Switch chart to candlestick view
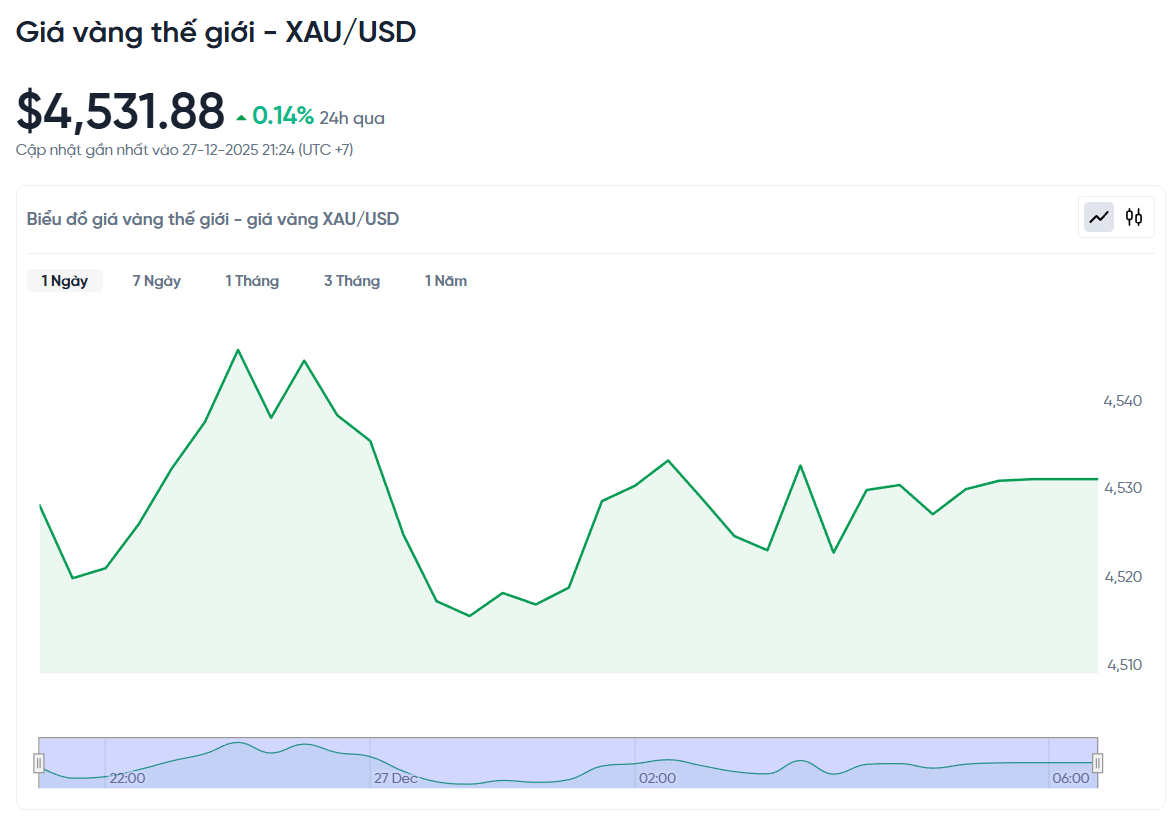 [1135, 217]
